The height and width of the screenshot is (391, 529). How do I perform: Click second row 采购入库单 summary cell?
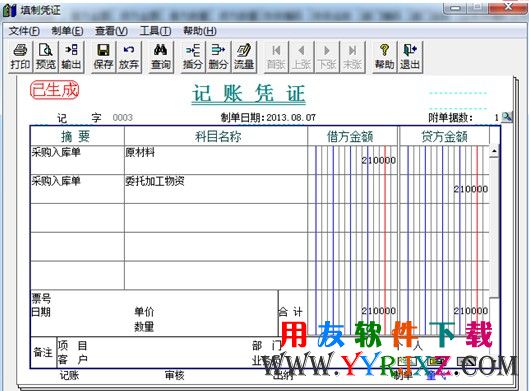click(x=77, y=189)
